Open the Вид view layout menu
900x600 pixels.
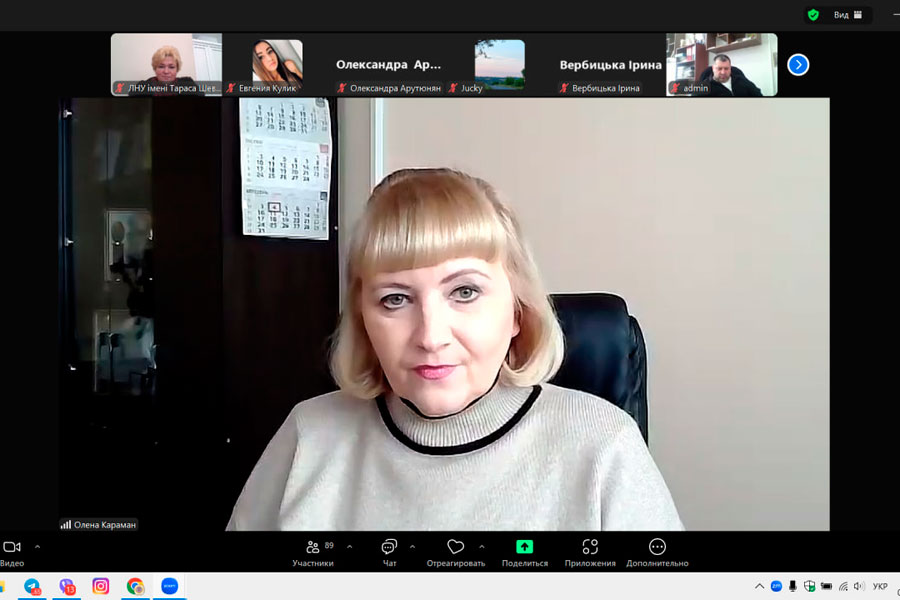pyautogui.click(x=848, y=15)
